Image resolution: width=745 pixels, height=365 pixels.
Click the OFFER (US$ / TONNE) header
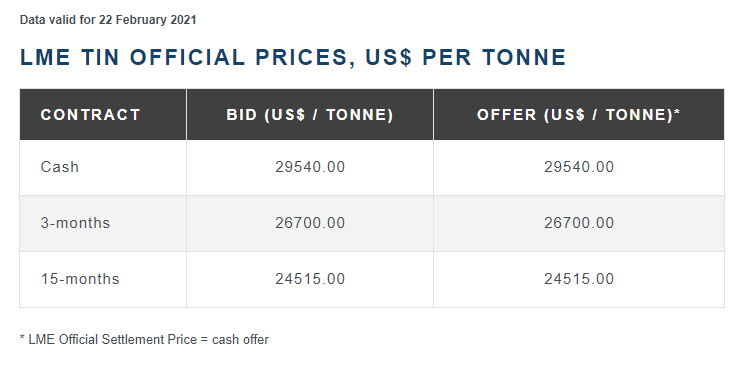tap(579, 115)
